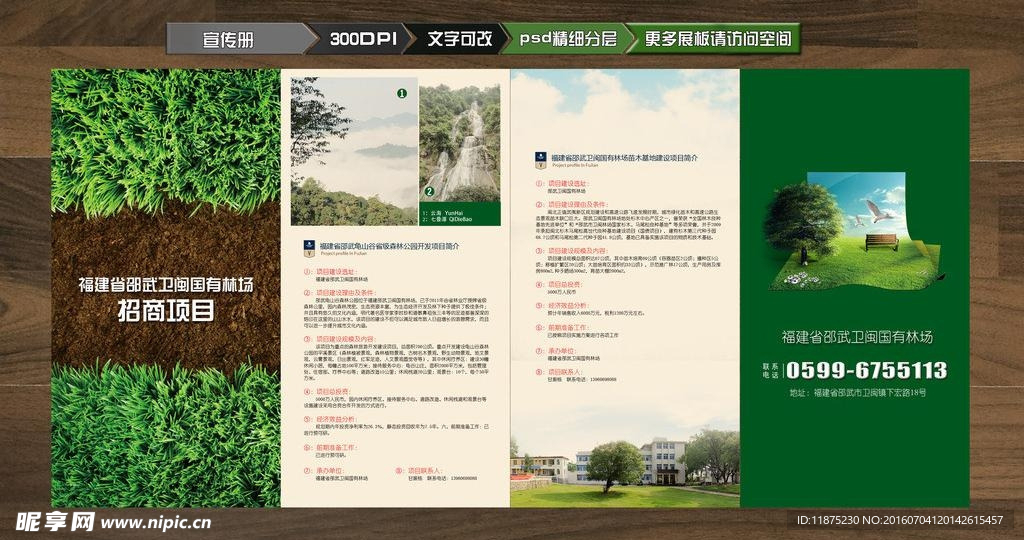1024x540 pixels.
Task: Click ⑤ 经济效益分析 in the forest park panel
Action: [x=330, y=419]
